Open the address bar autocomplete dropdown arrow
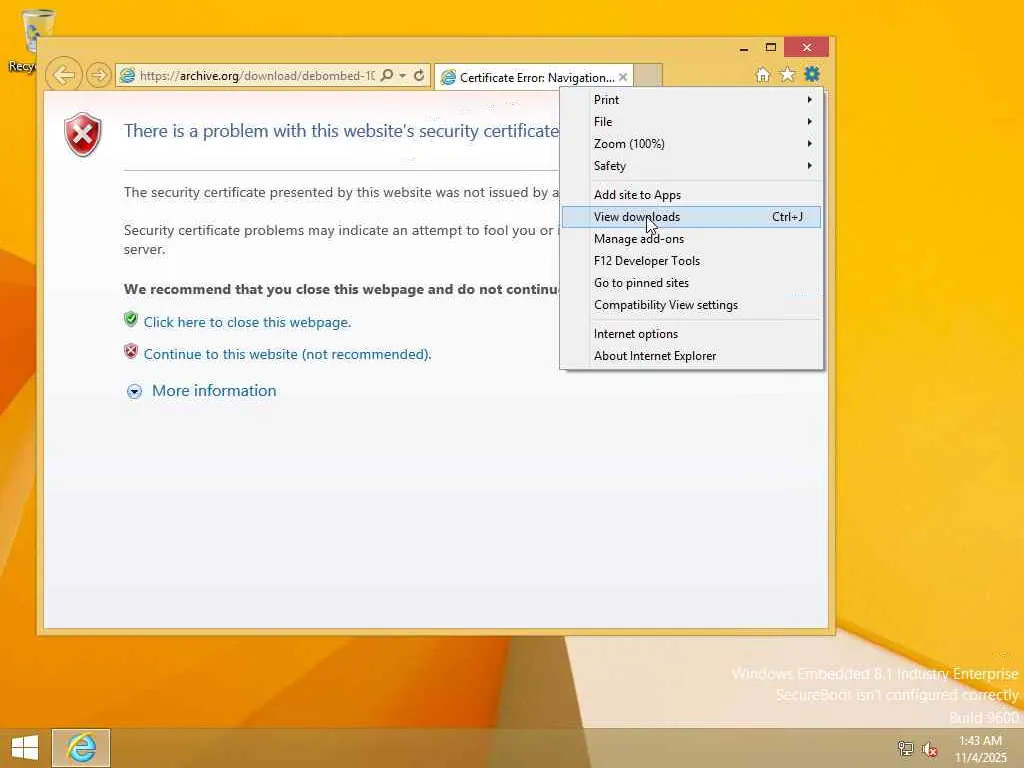Viewport: 1024px width, 768px height. point(403,76)
